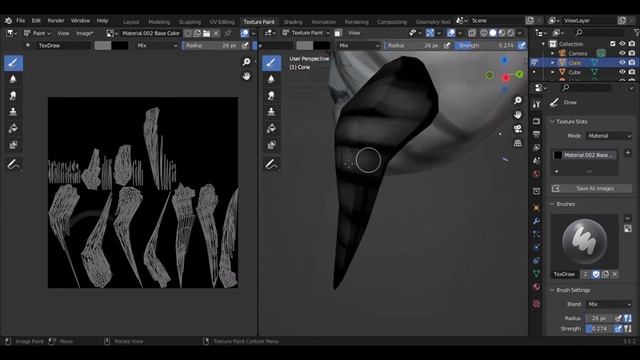Toggle visibility eye for Collection

tap(622, 44)
